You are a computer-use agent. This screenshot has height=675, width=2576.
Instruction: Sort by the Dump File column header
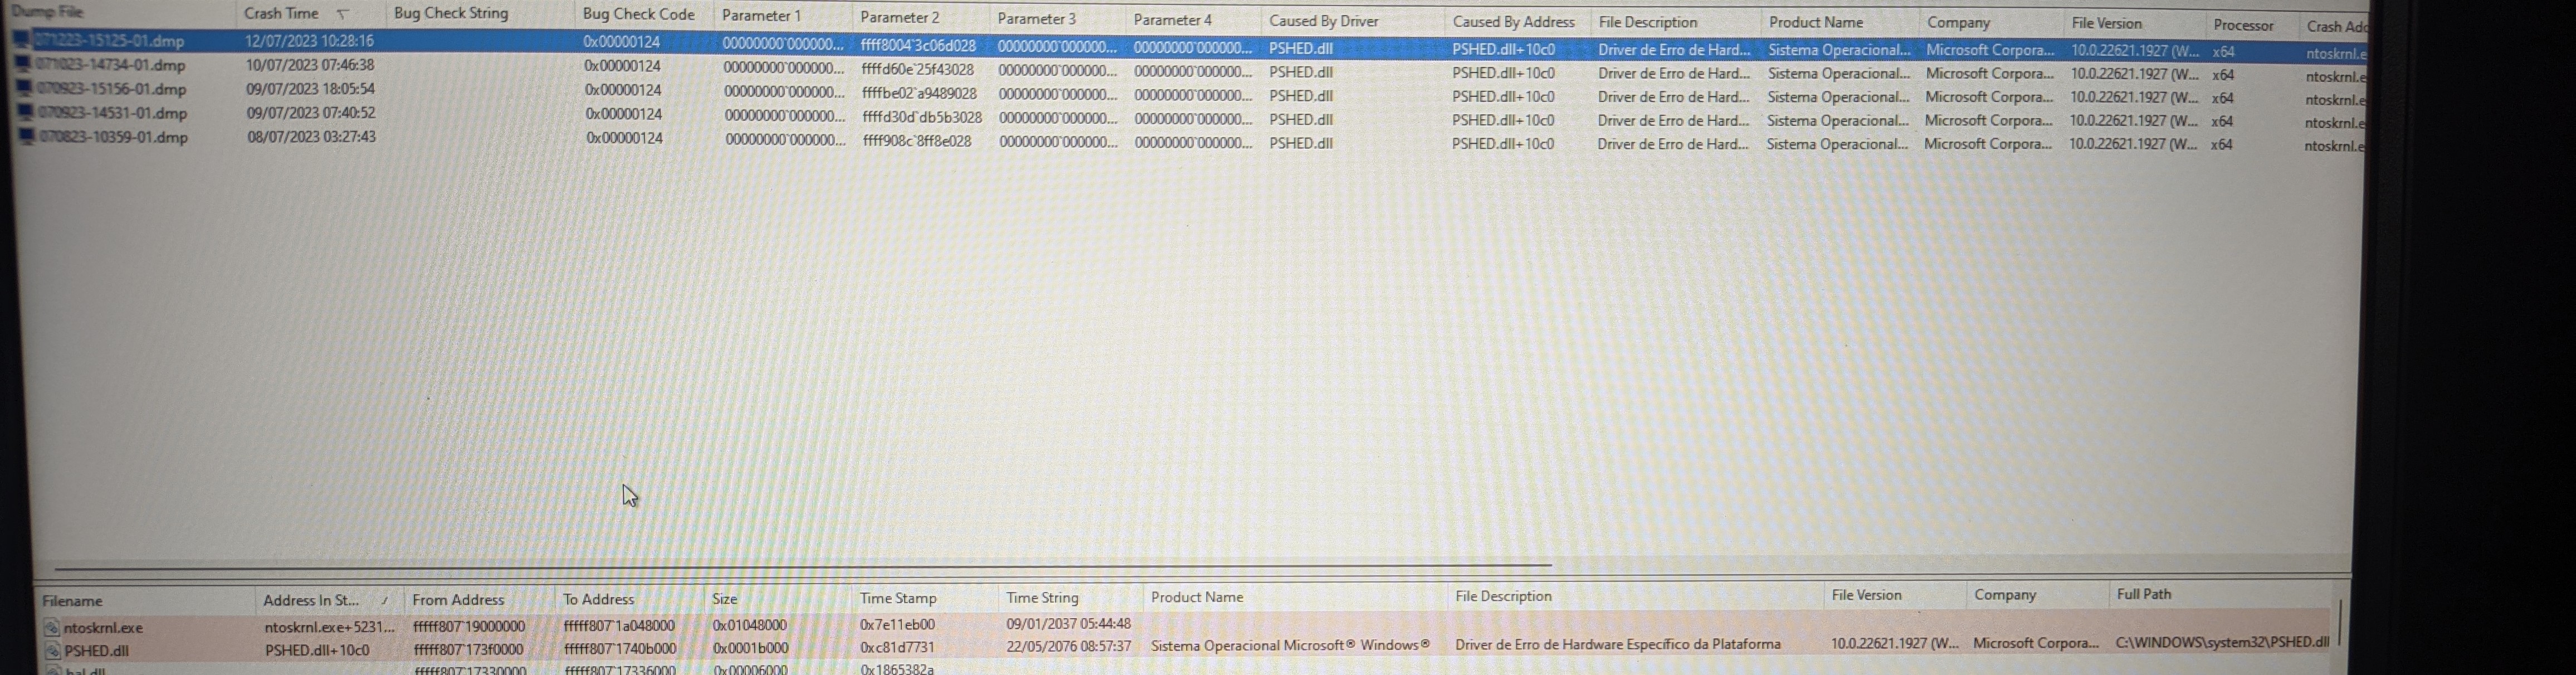[47, 12]
